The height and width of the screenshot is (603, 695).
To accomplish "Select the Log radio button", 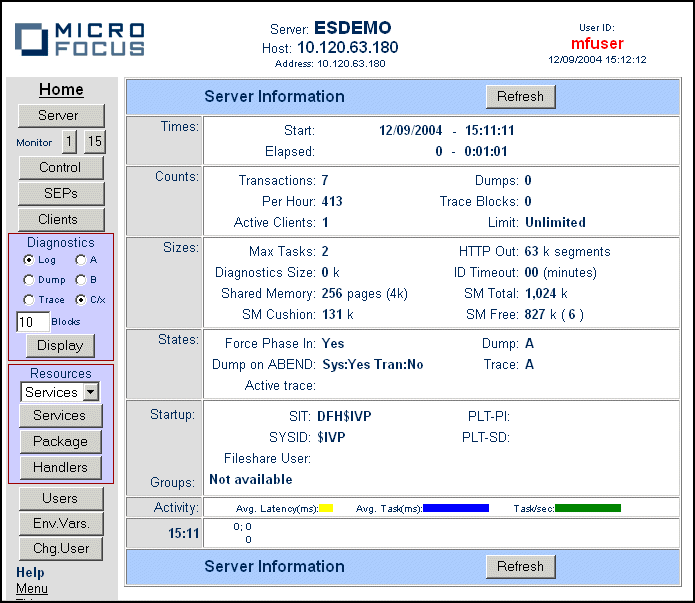I will tap(29, 260).
